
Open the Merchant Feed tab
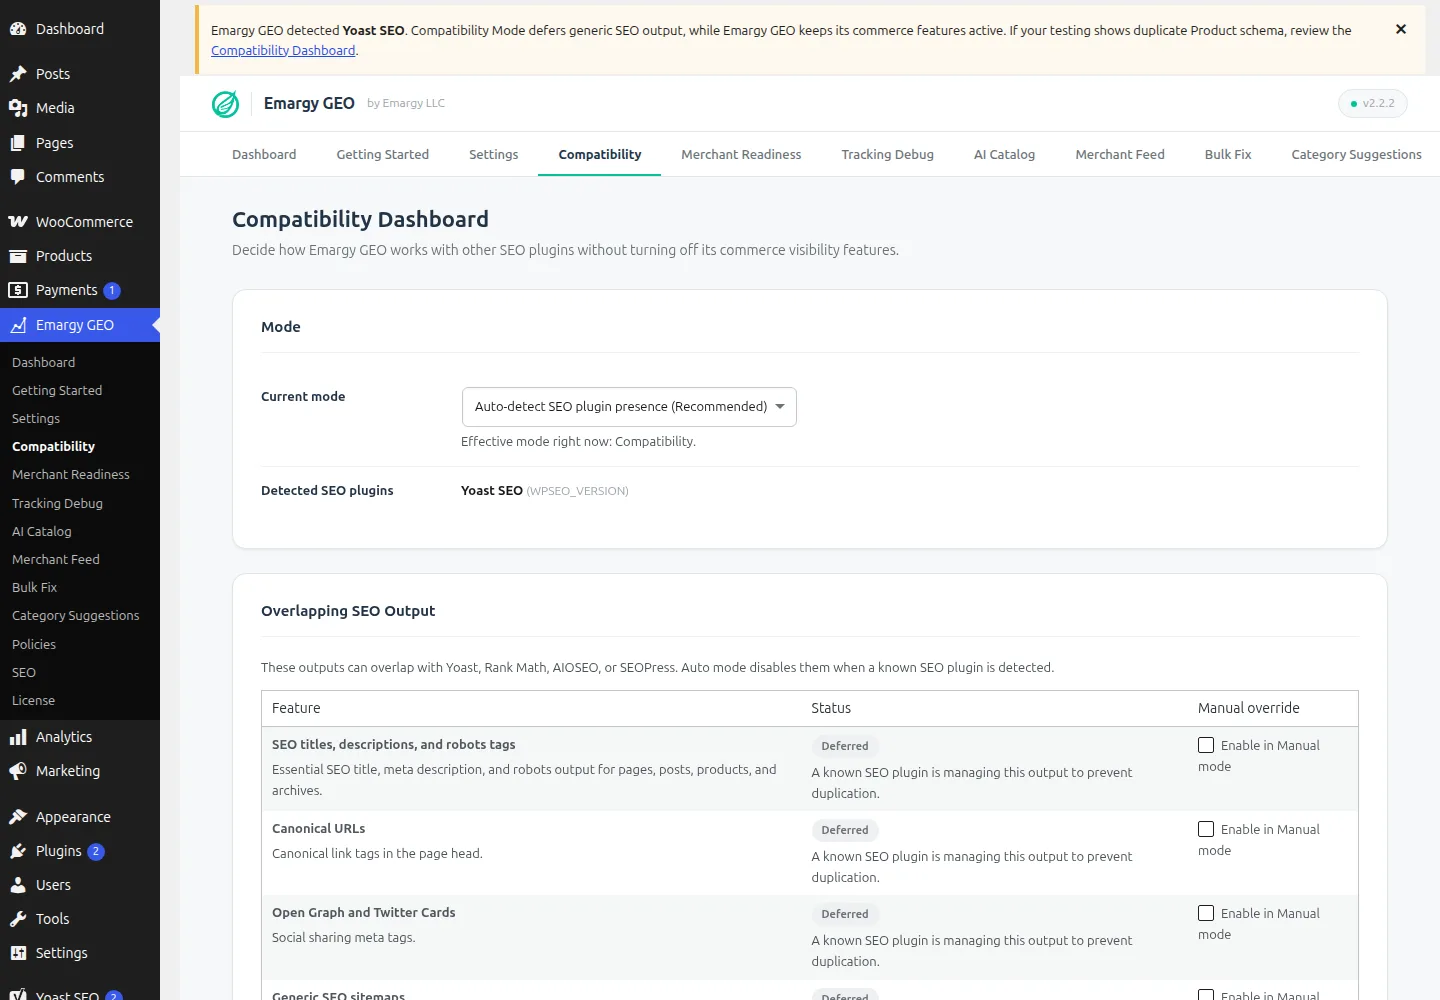(1120, 154)
